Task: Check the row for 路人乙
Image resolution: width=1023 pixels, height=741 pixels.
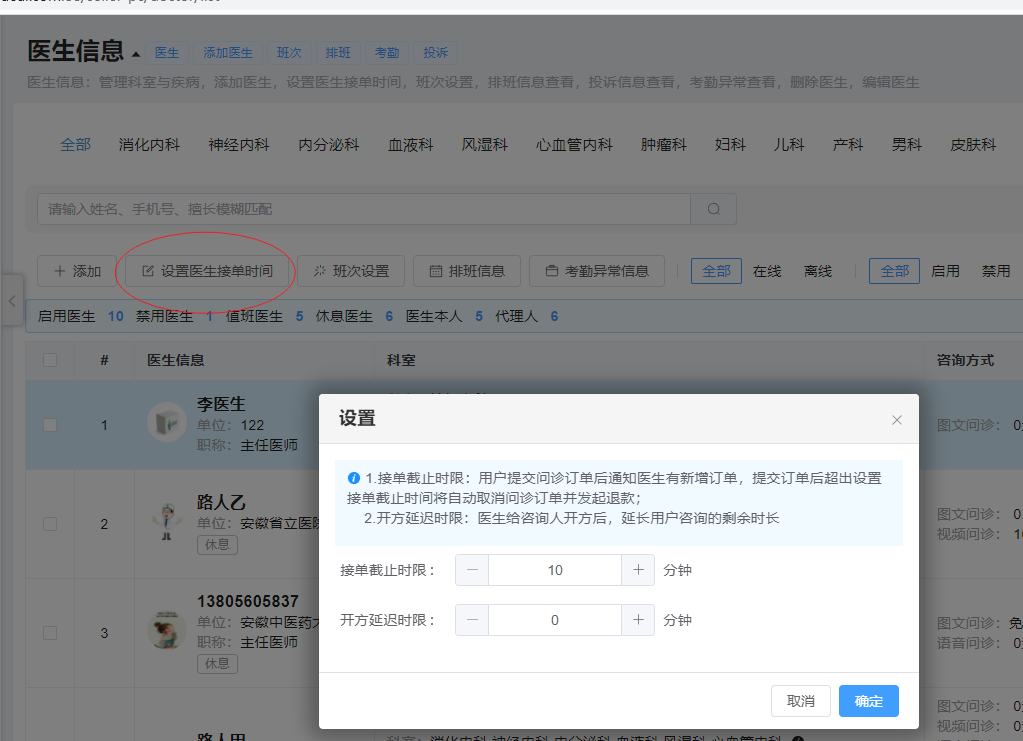Action: pyautogui.click(x=50, y=524)
